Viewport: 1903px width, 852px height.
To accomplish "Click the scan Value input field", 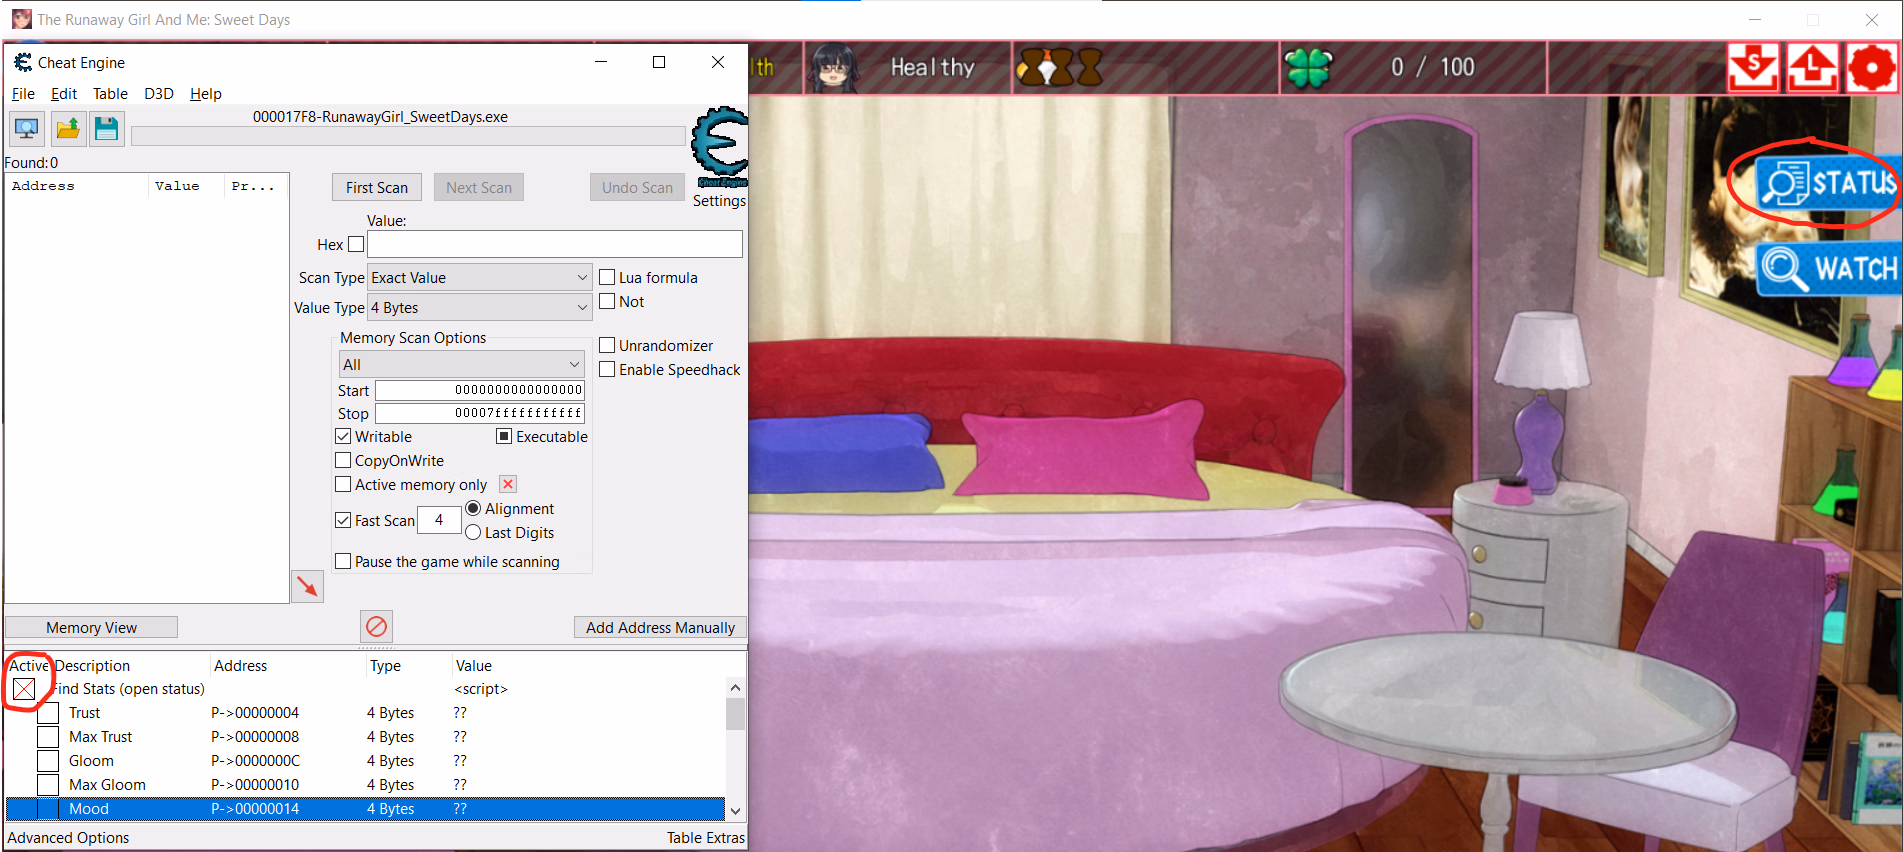I will 554,245.
